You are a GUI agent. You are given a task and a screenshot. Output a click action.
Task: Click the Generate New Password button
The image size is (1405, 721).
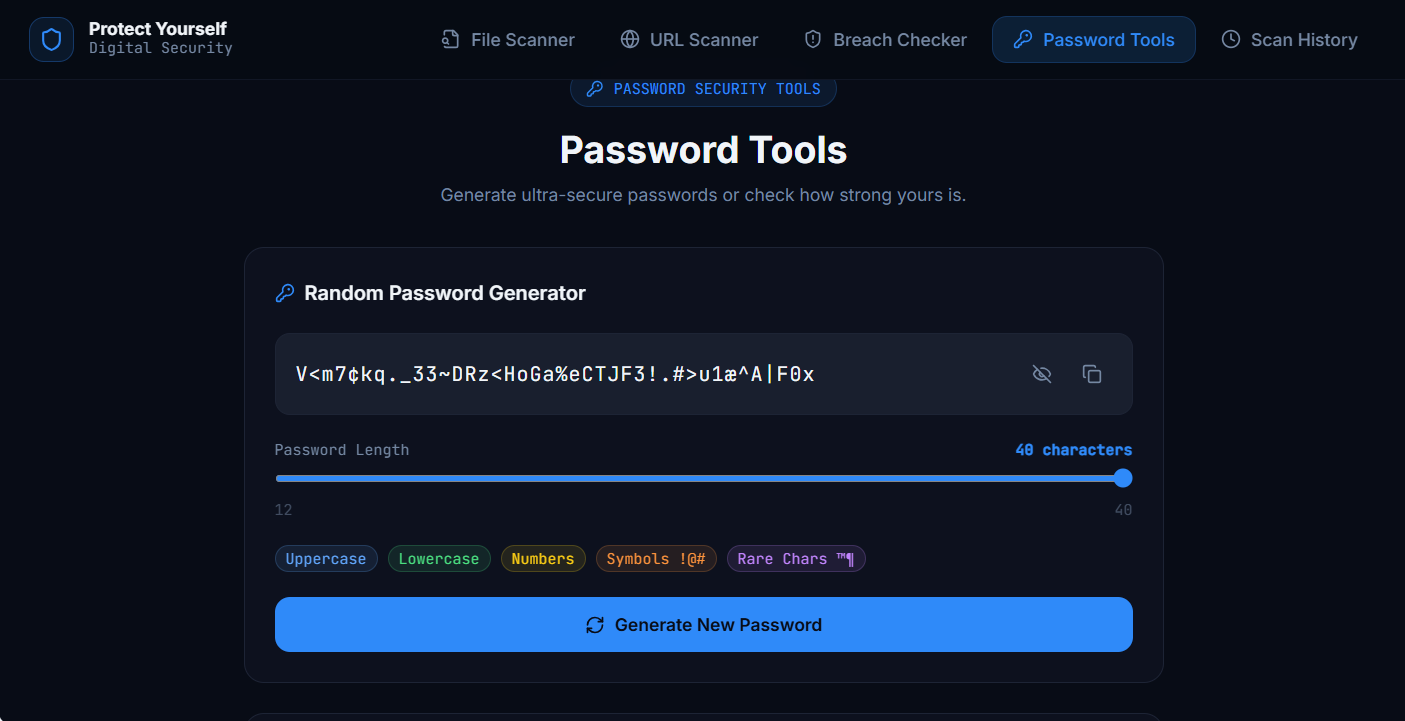pyautogui.click(x=703, y=625)
